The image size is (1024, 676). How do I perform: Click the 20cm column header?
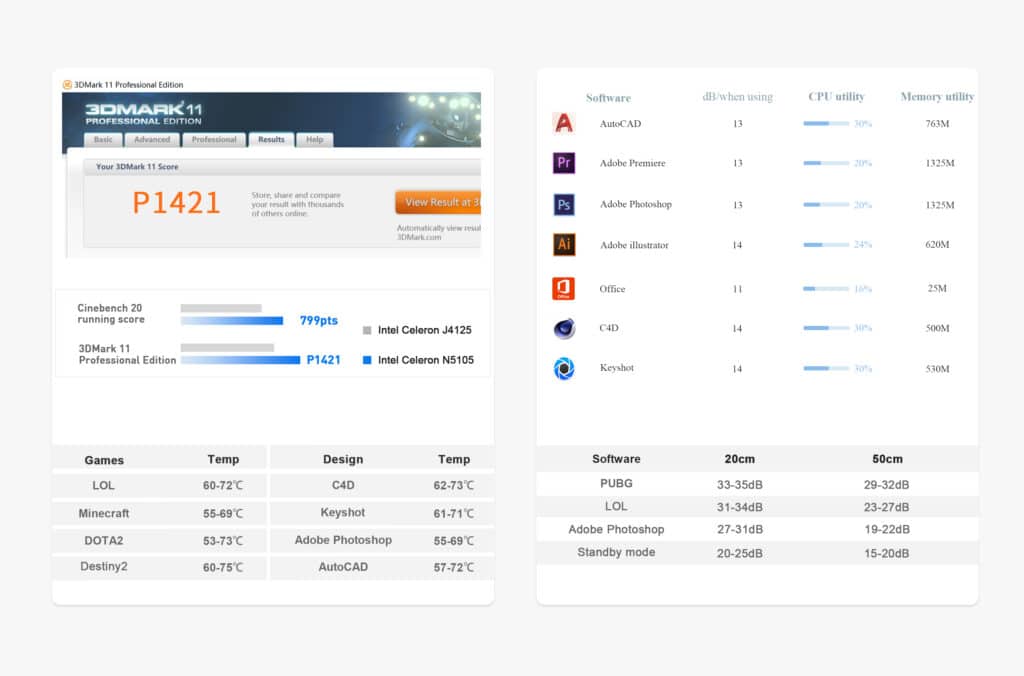pyautogui.click(x=739, y=459)
